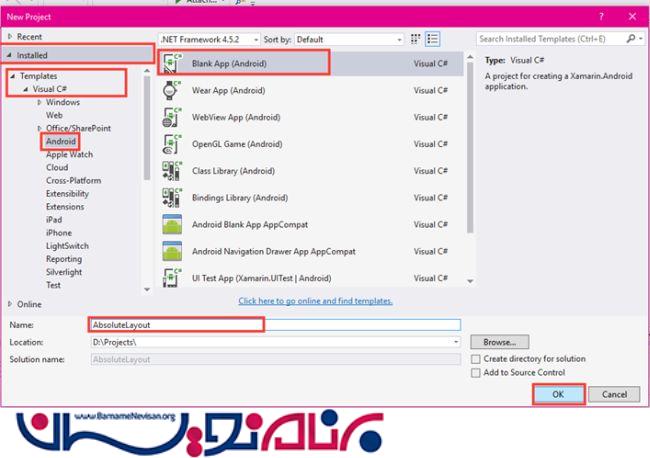The image size is (650, 458).
Task: Click the category tree scrollbar thumb
Action: coord(147,128)
